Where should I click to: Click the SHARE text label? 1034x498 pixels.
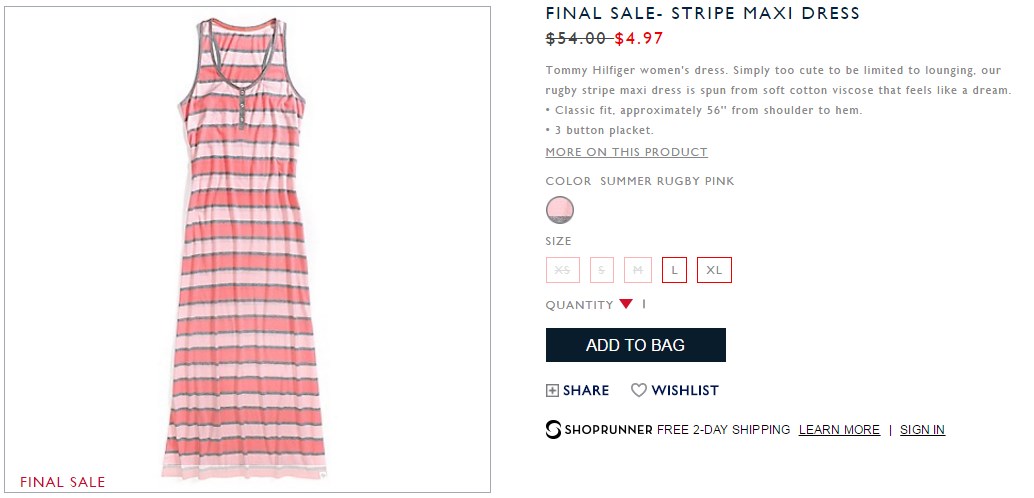pos(586,390)
